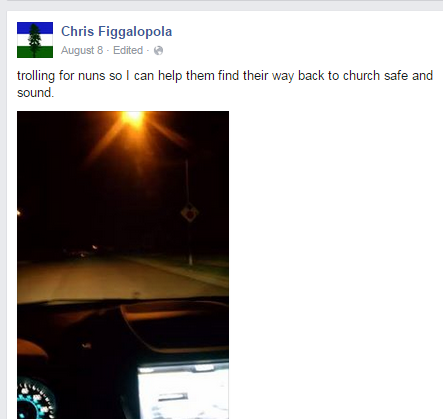Open Chris Figgalopola's profile name link
This screenshot has width=443, height=419.
pyautogui.click(x=116, y=31)
